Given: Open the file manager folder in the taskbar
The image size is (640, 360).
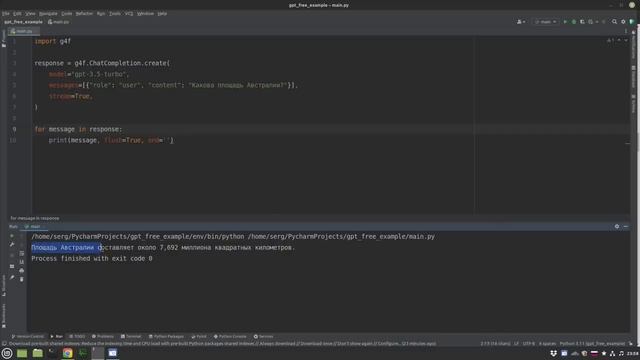Looking at the screenshot, I should [38, 353].
